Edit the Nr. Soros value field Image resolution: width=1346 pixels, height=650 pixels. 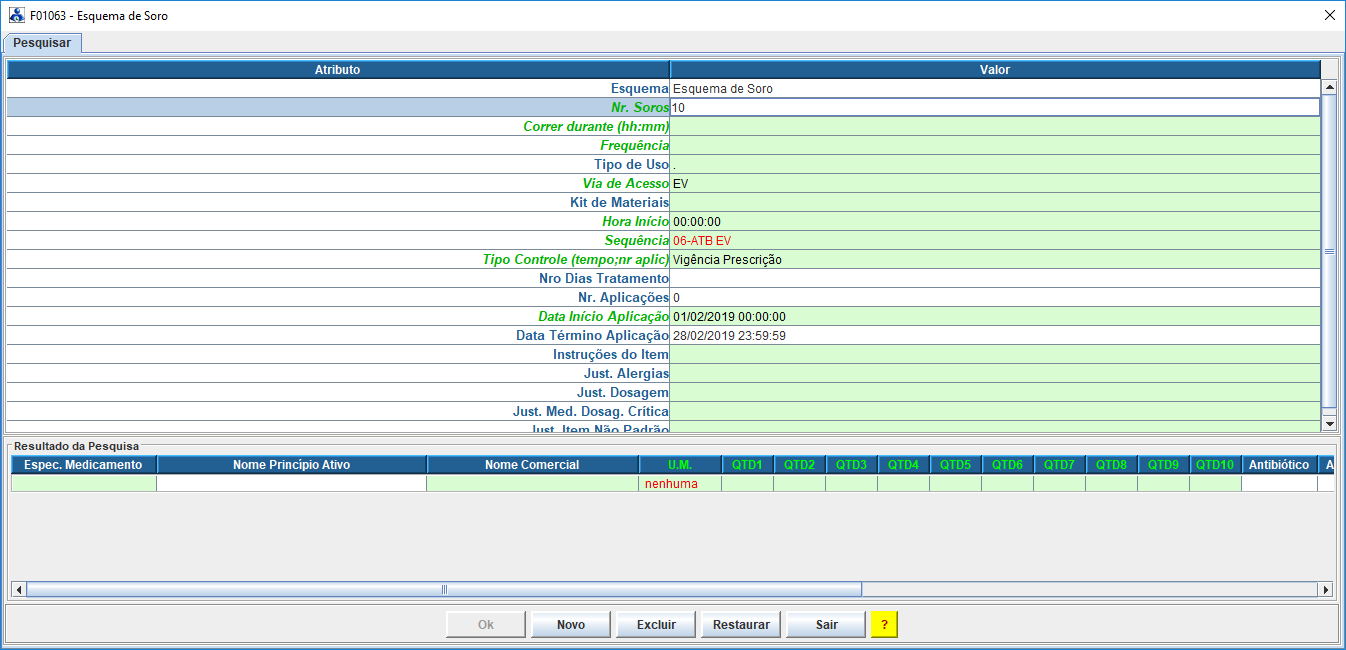(x=994, y=108)
